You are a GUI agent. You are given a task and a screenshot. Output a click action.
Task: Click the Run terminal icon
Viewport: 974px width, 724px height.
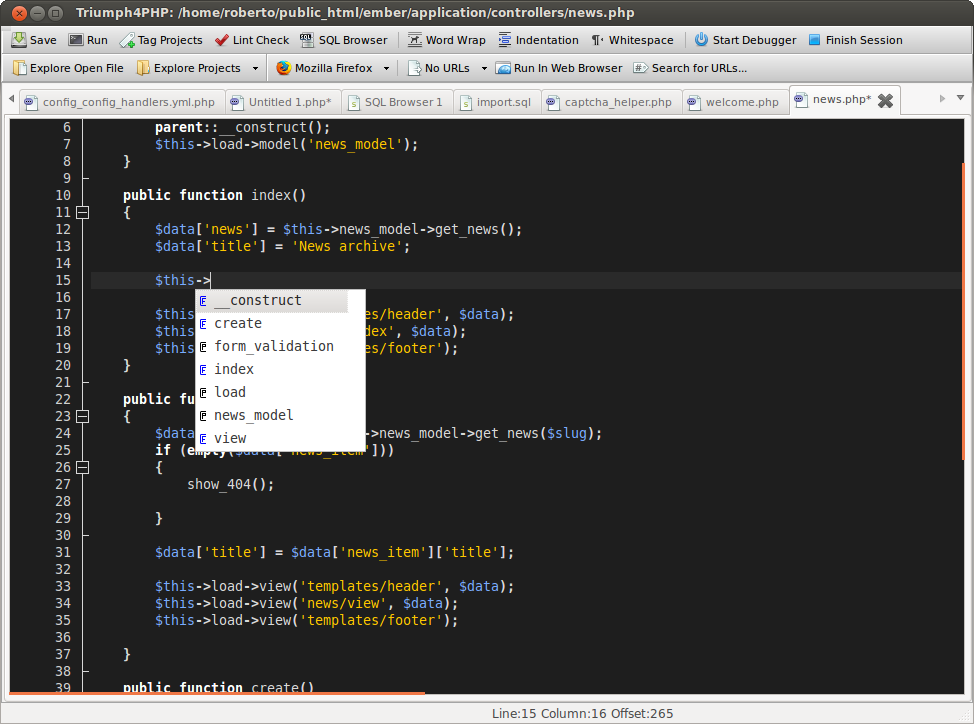(x=76, y=40)
